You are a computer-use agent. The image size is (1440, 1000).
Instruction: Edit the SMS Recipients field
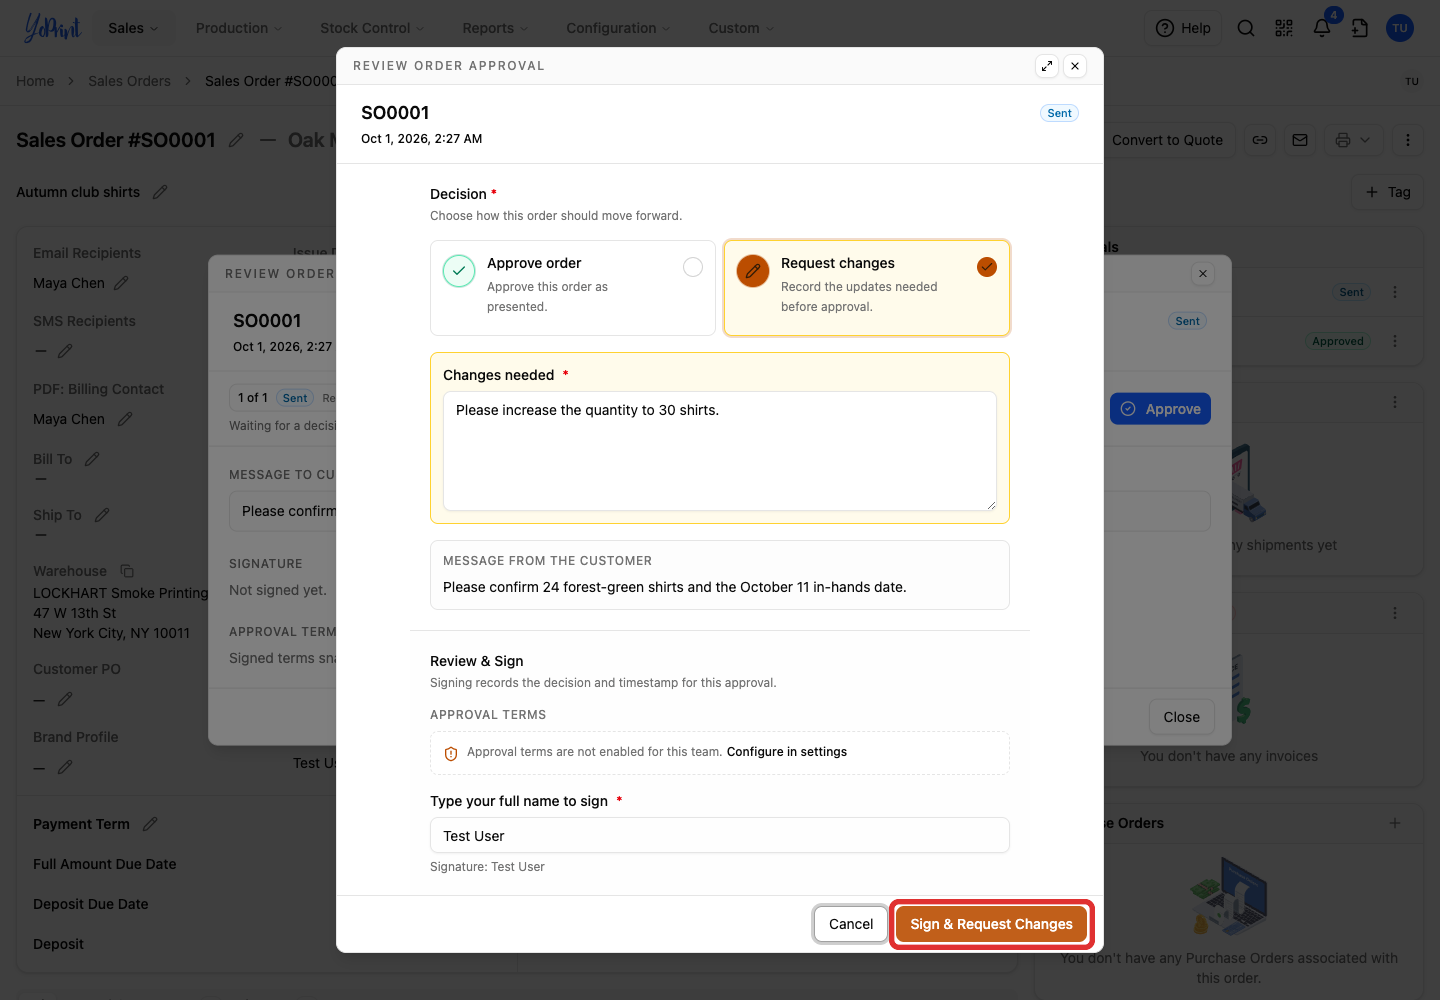pos(65,351)
